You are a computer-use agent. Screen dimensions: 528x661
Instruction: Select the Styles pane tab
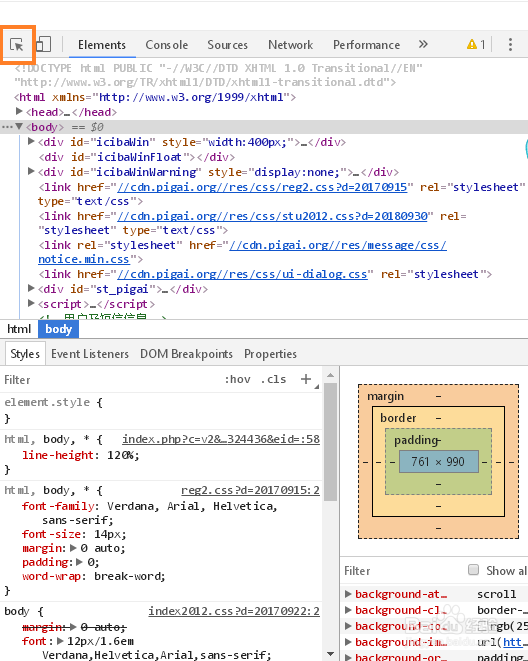click(x=25, y=354)
